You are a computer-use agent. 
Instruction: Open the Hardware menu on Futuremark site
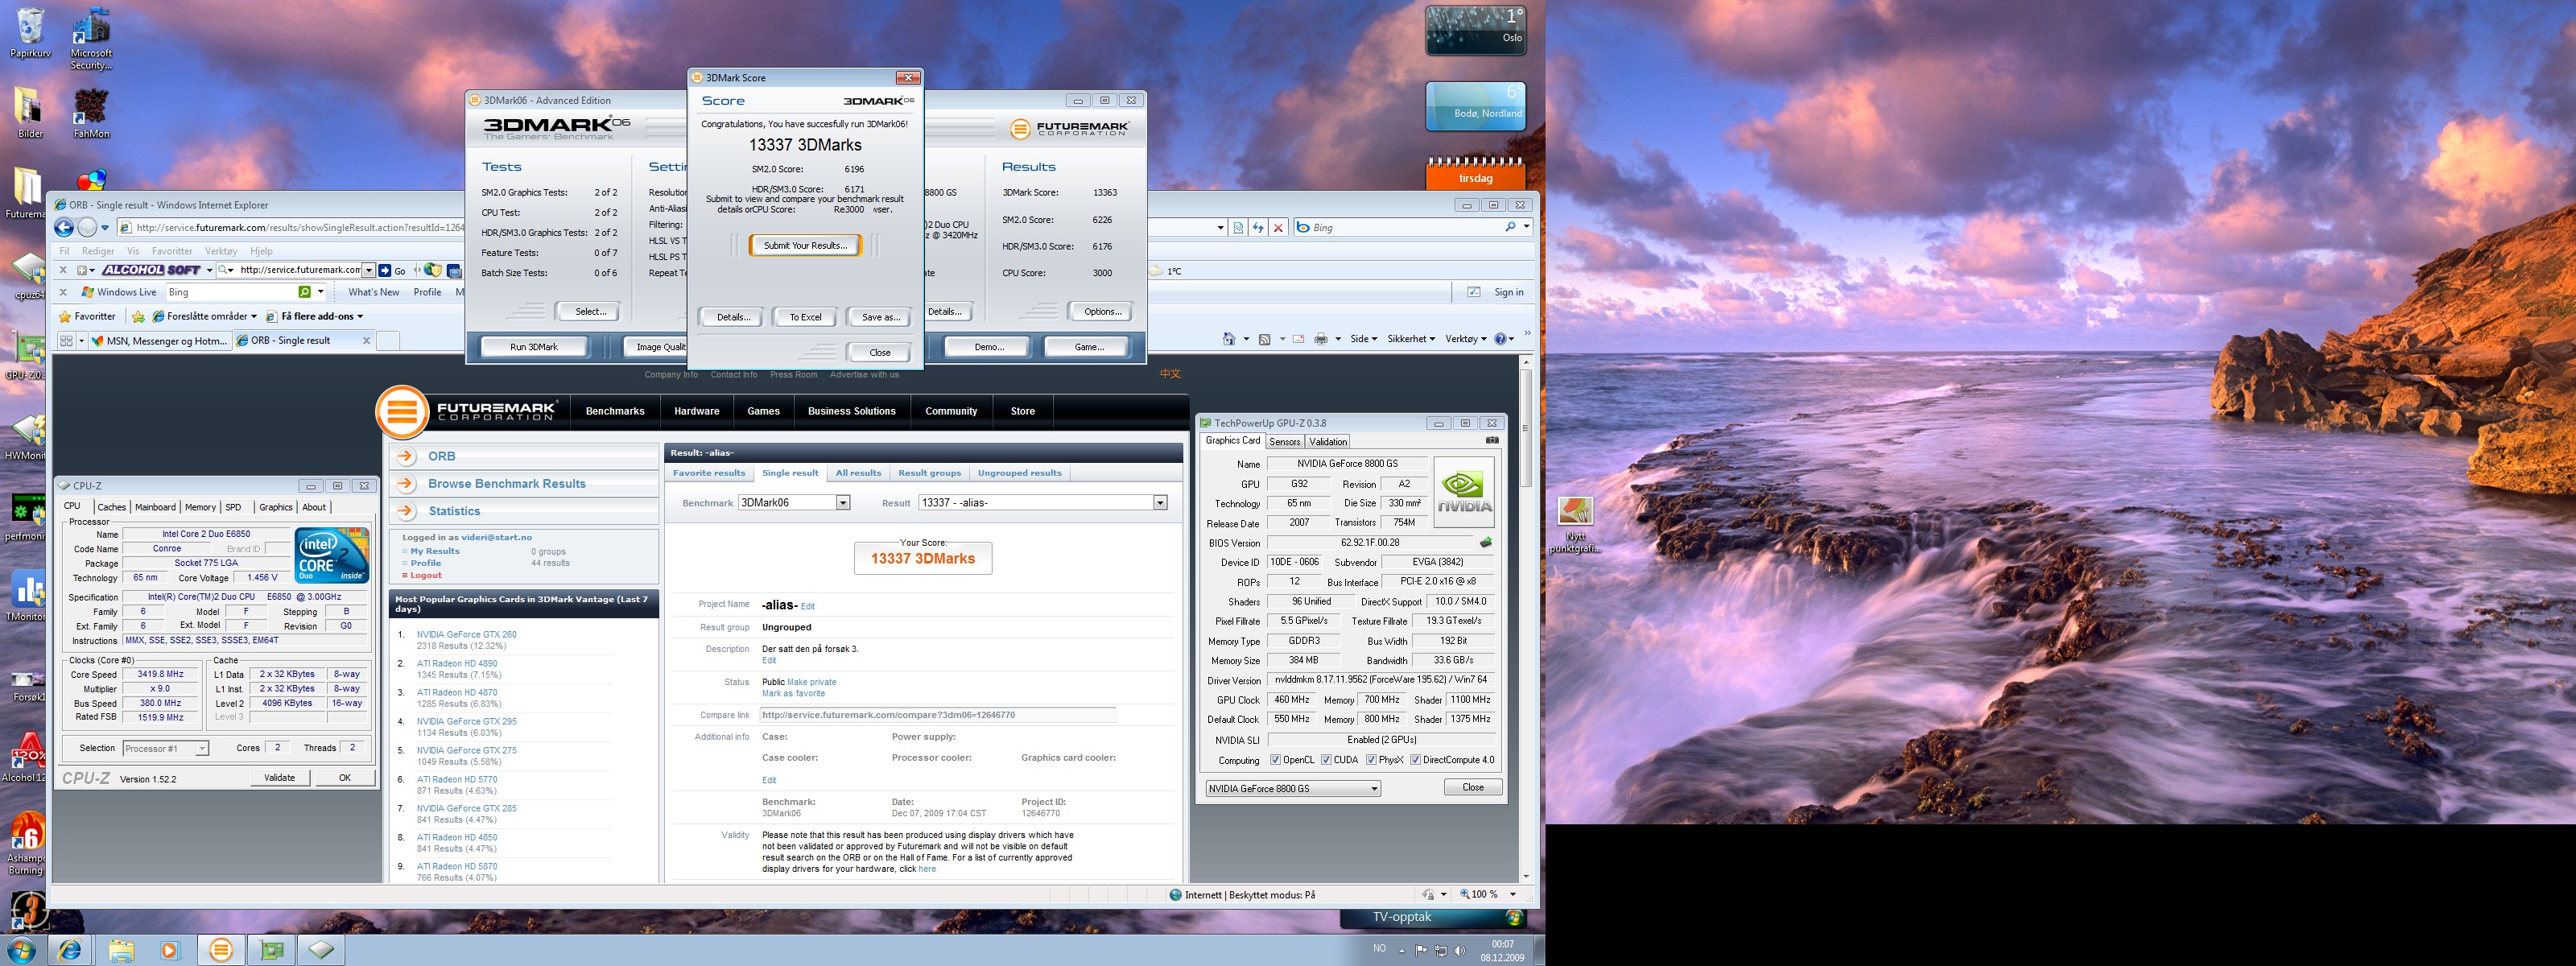coord(696,411)
